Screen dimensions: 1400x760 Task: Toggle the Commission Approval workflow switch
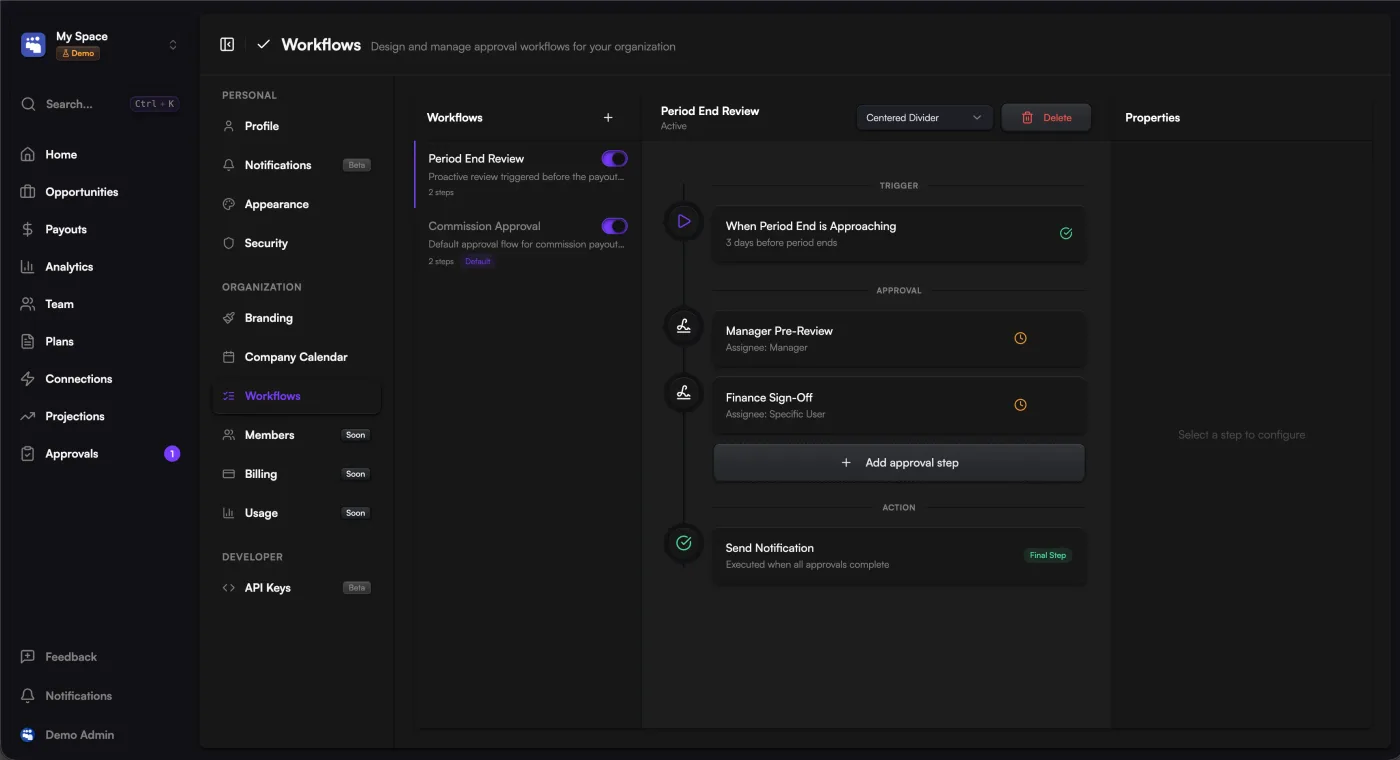tap(614, 227)
